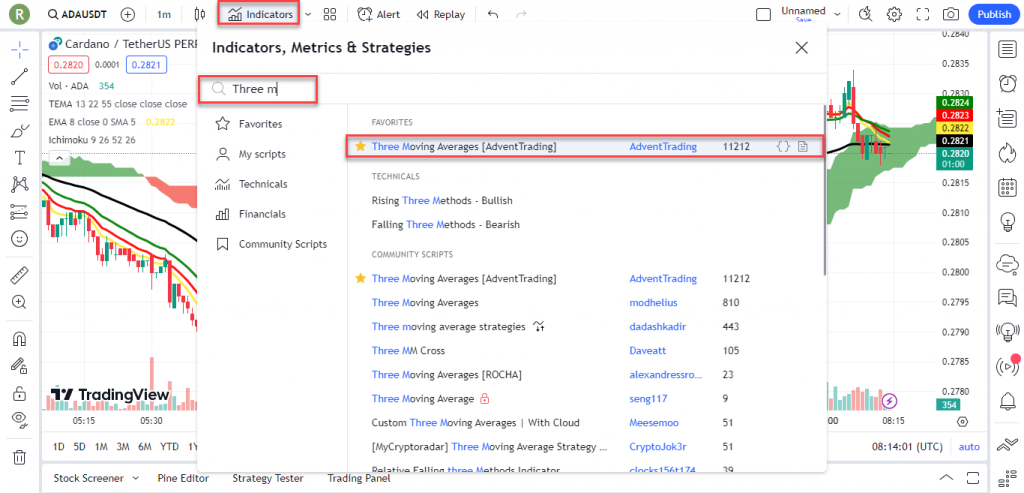Open the emoji icons tool
This screenshot has width=1024, height=493.
(20, 238)
